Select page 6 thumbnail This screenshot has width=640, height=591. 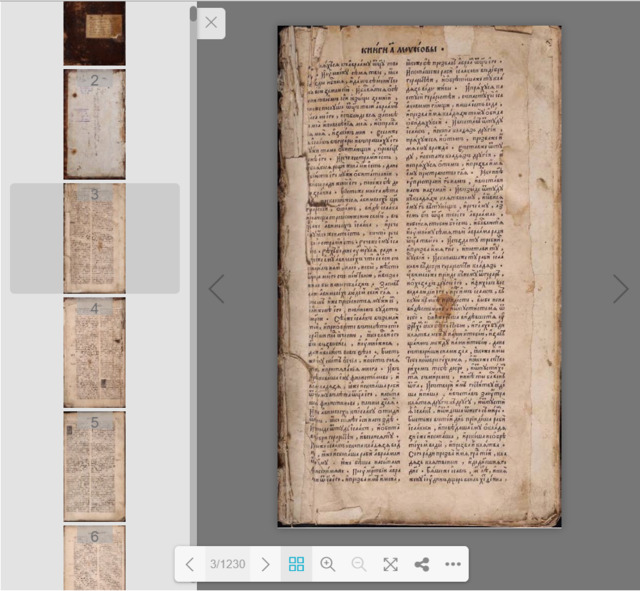tap(95, 557)
